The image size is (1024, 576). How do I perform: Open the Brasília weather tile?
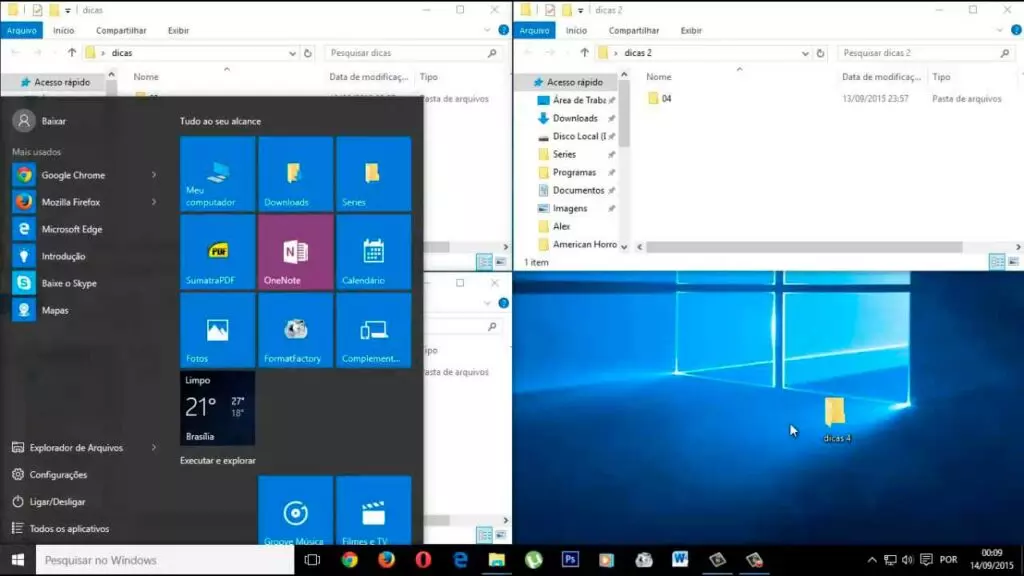tap(217, 408)
